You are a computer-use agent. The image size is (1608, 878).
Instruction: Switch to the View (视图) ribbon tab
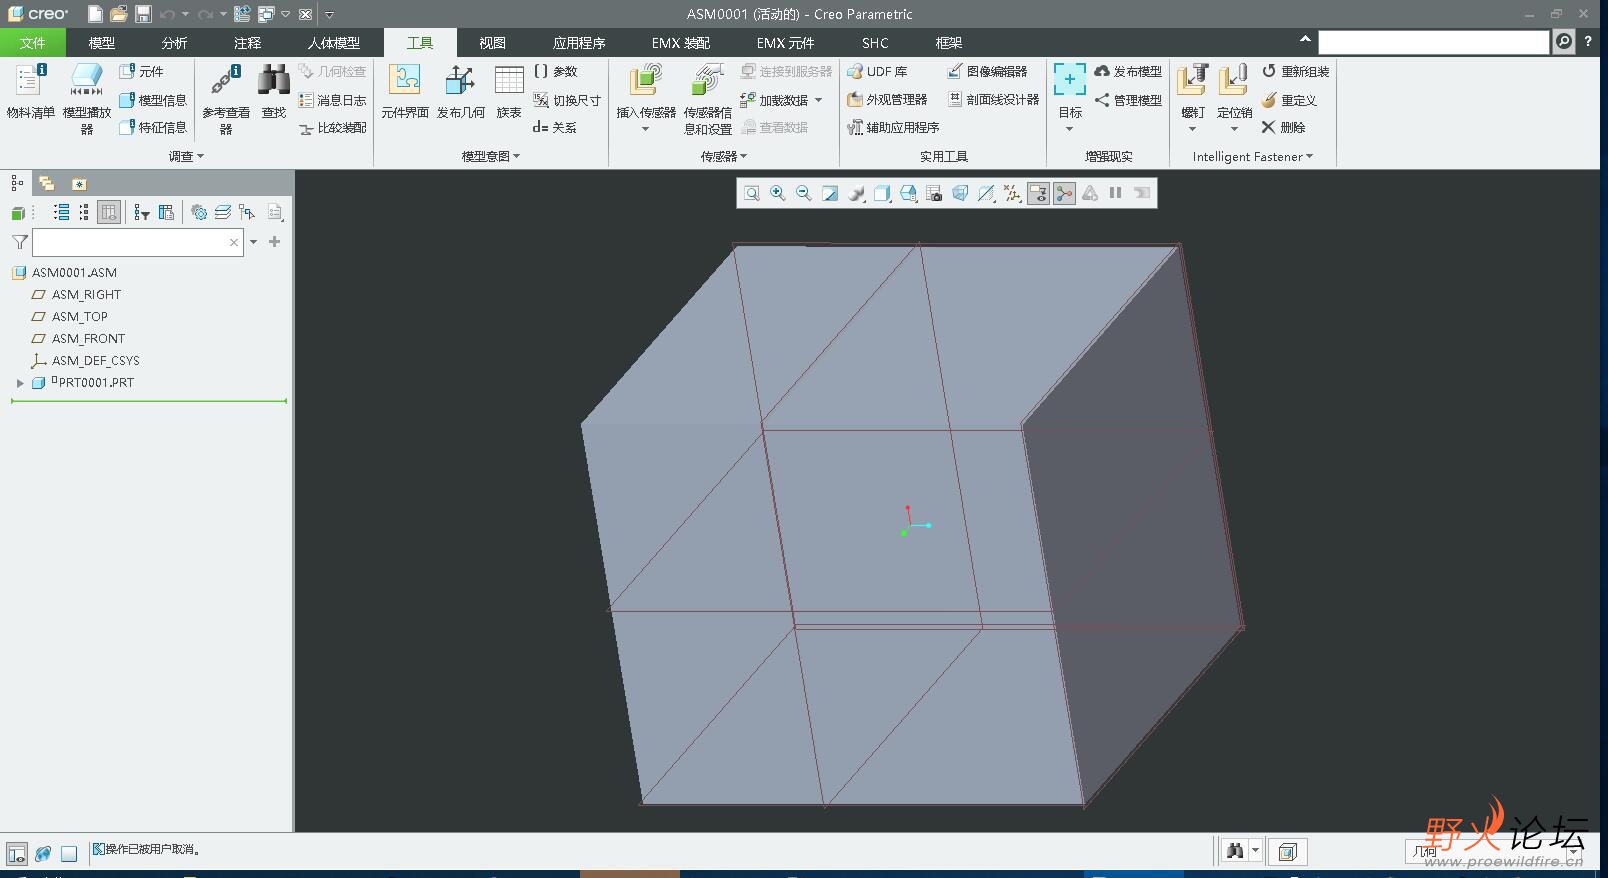492,43
